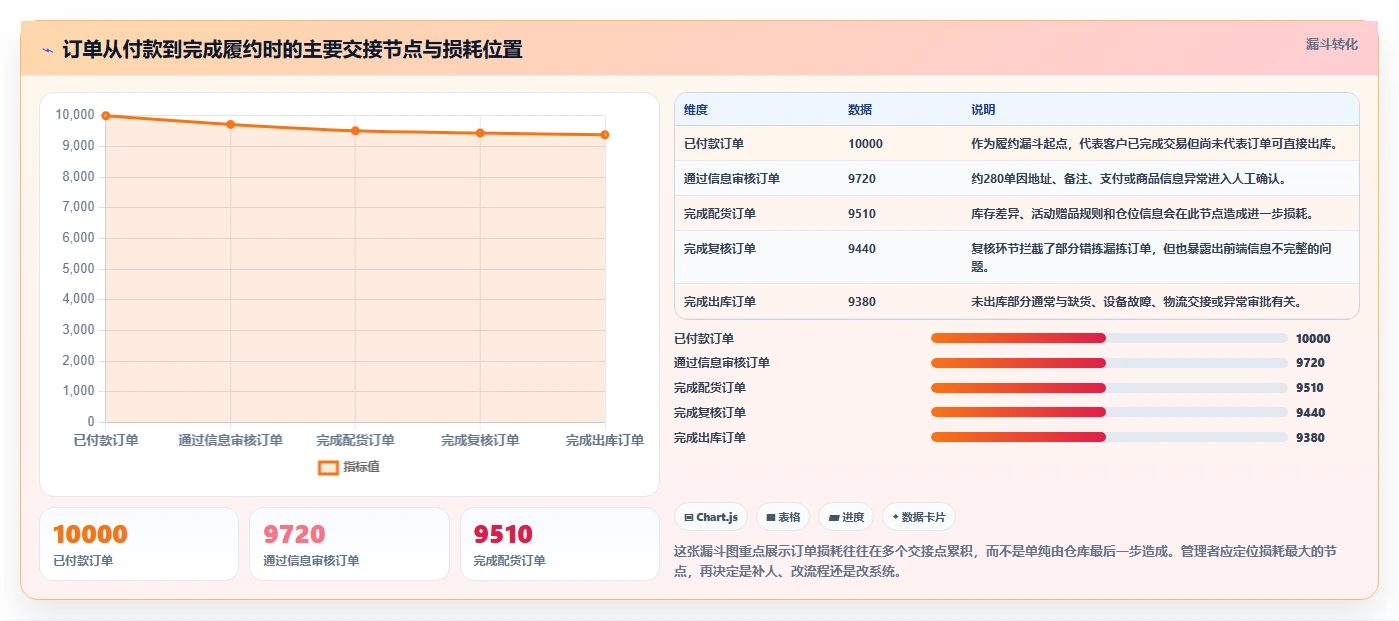The width and height of the screenshot is (1399, 621).
Task: Click the 9510 value in the table
Action: click(x=862, y=214)
